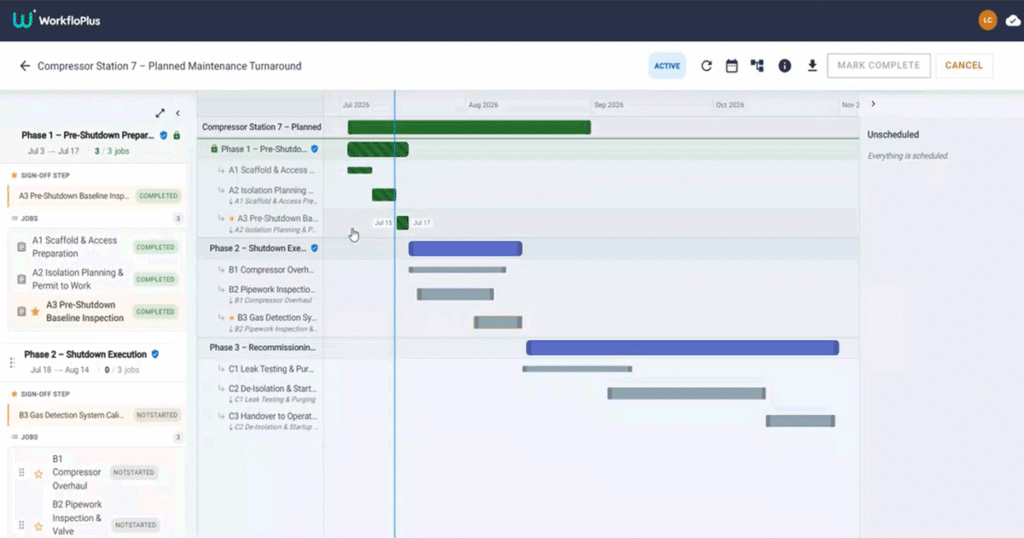Open A1 Scaffold & Access Preparation job
The height and width of the screenshot is (538, 1024).
point(96,247)
